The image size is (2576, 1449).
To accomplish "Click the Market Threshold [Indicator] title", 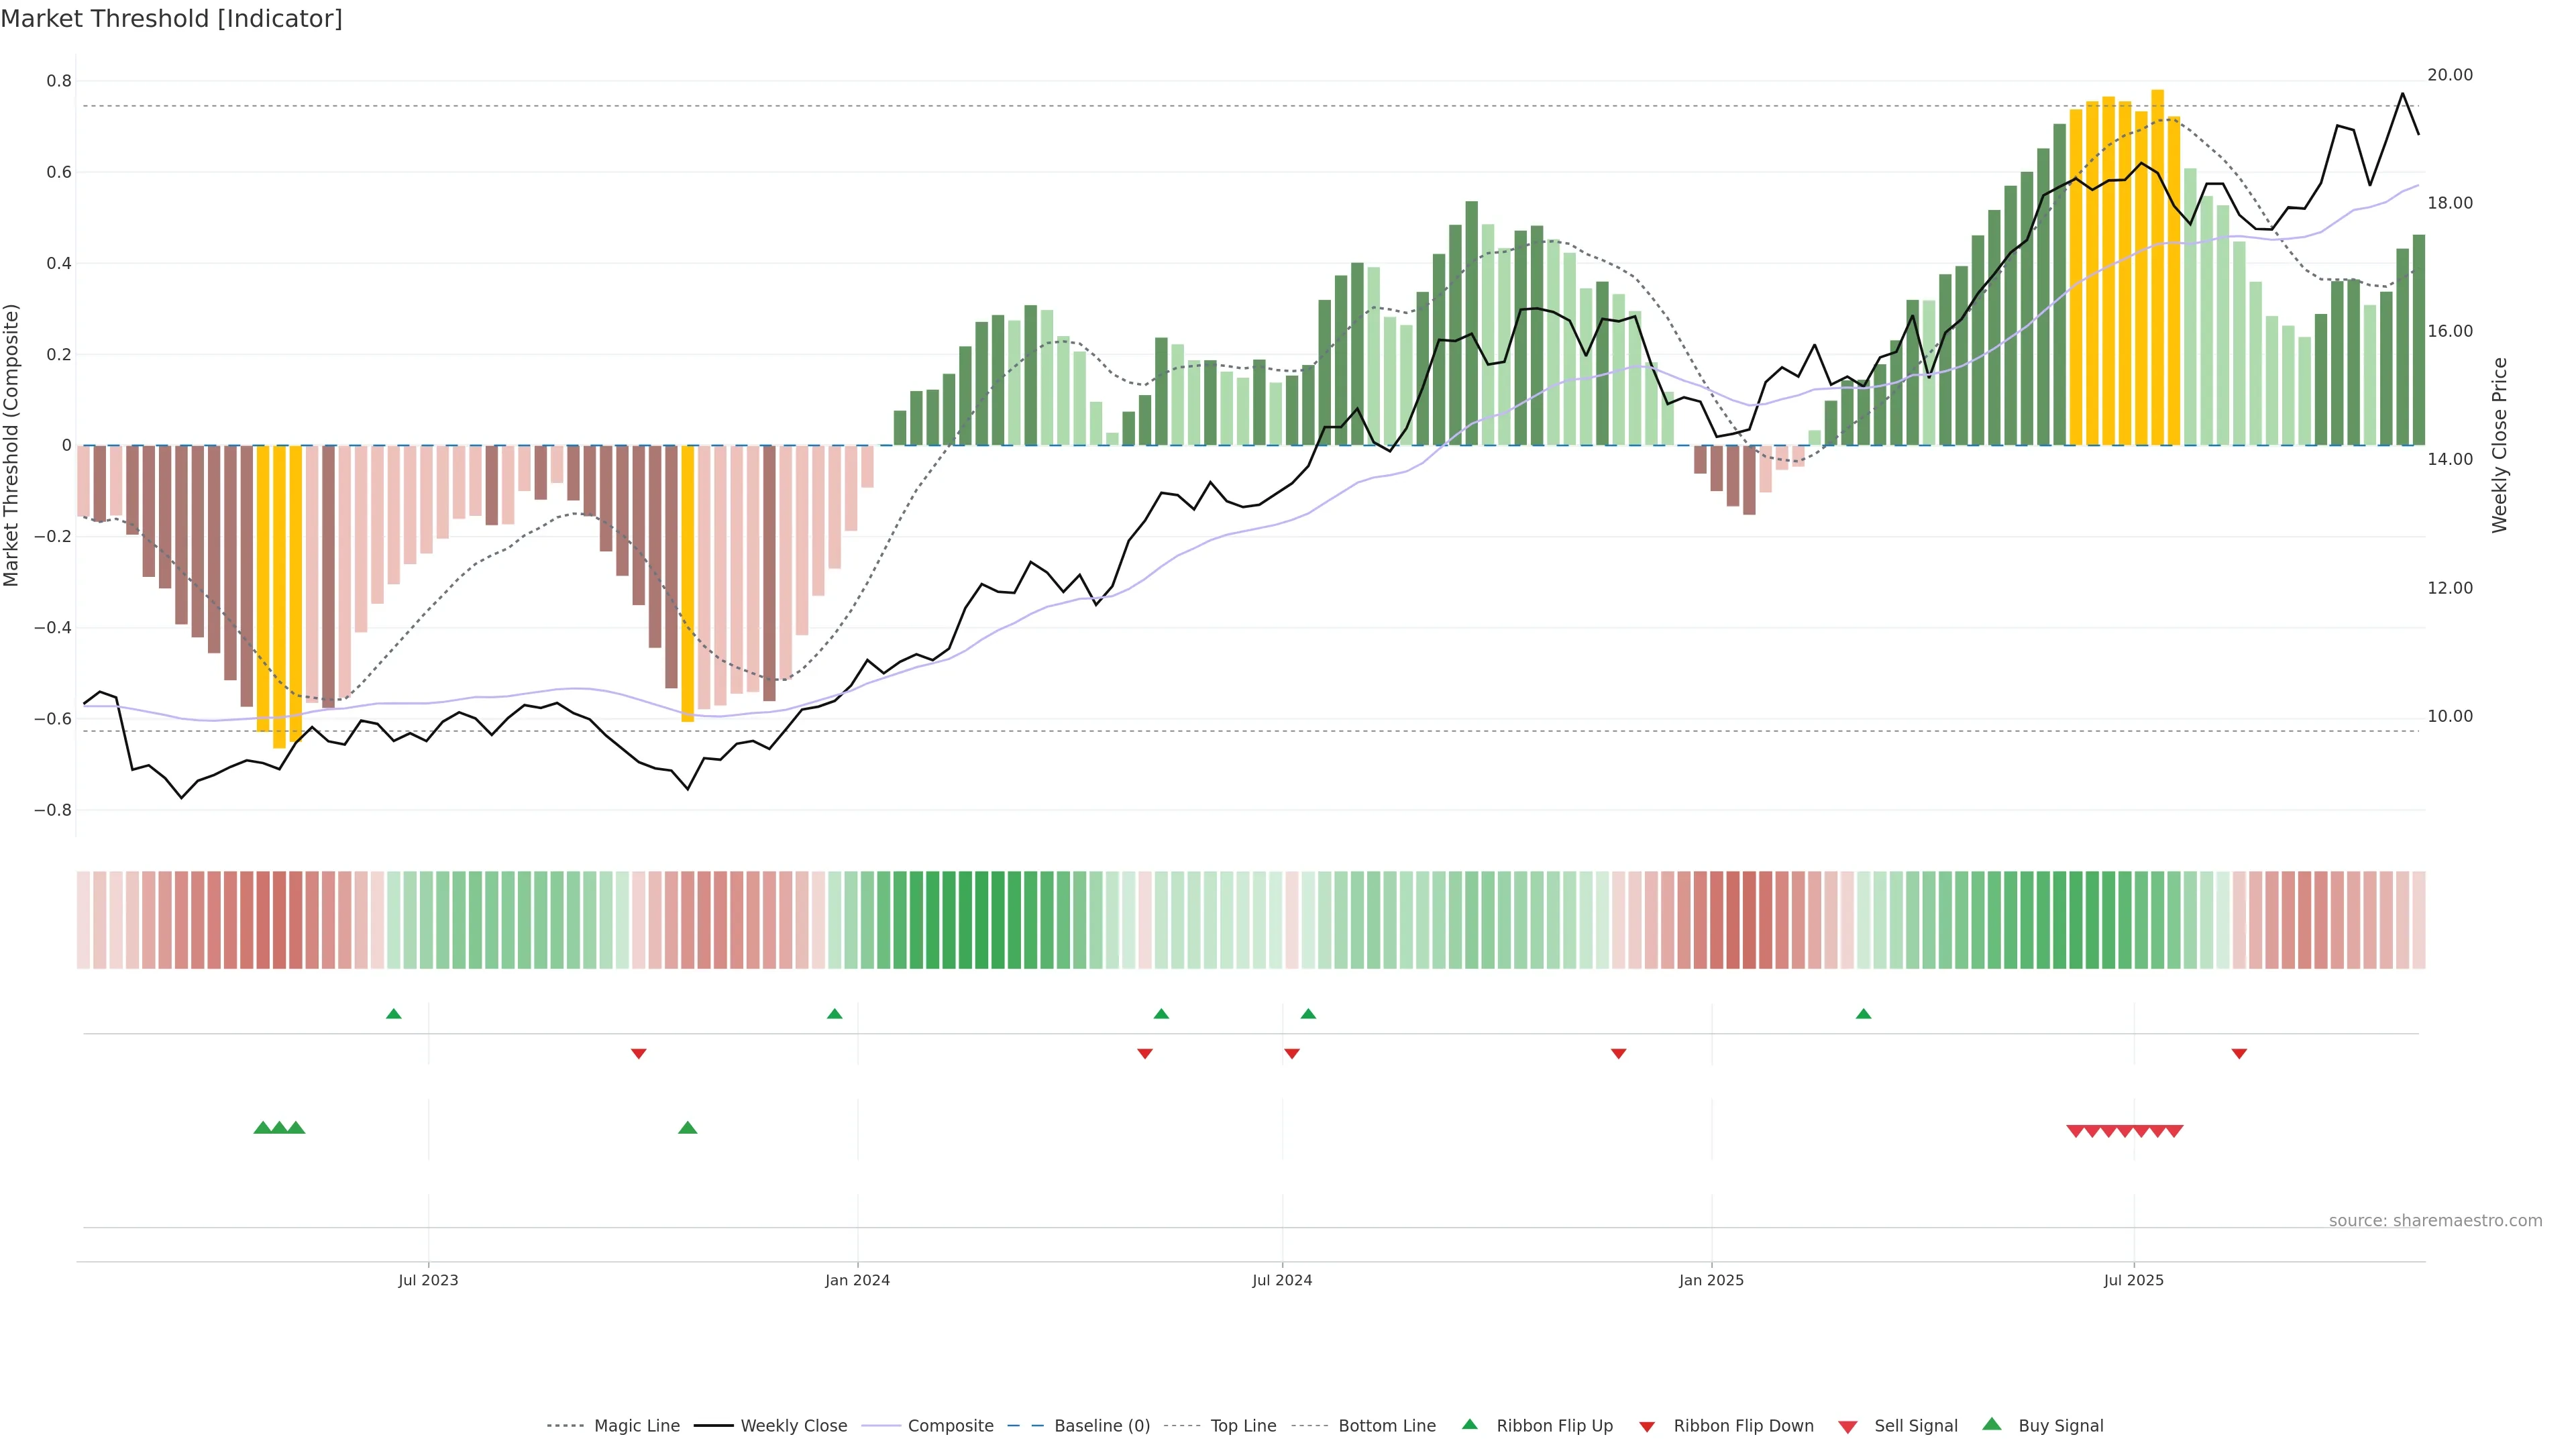I will 171,19.
